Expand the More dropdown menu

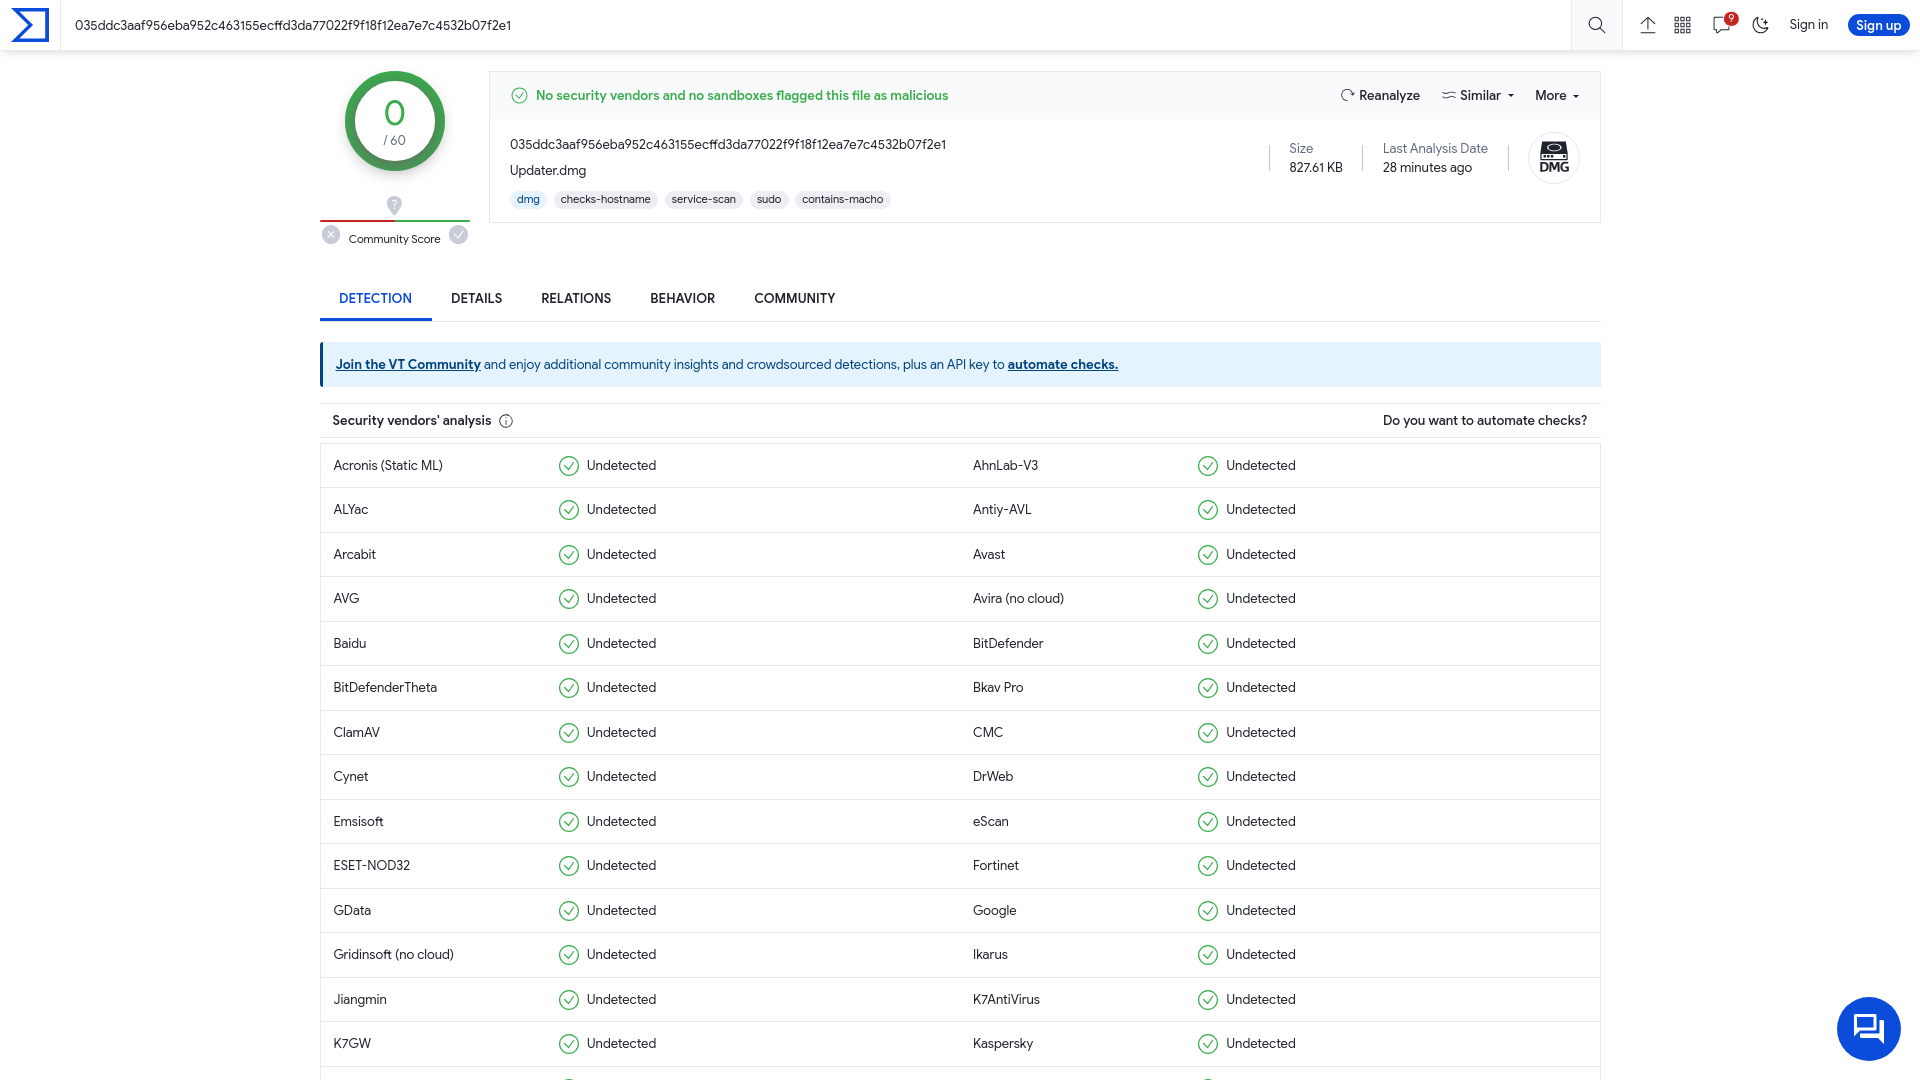[x=1556, y=95]
